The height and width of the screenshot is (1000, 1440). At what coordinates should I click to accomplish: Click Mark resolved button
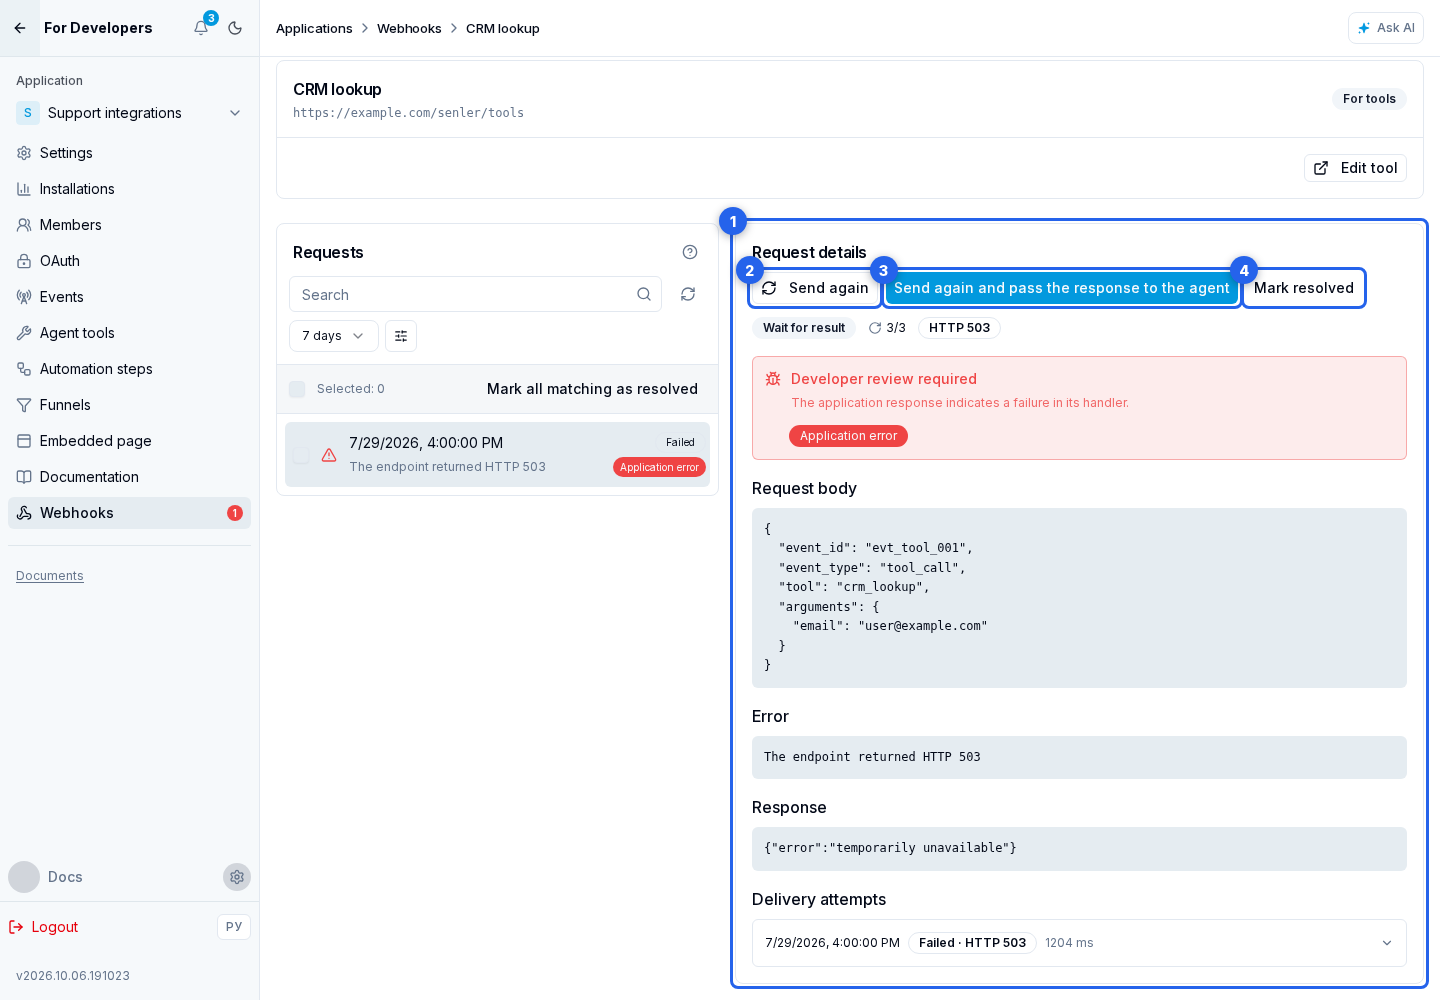click(1304, 288)
